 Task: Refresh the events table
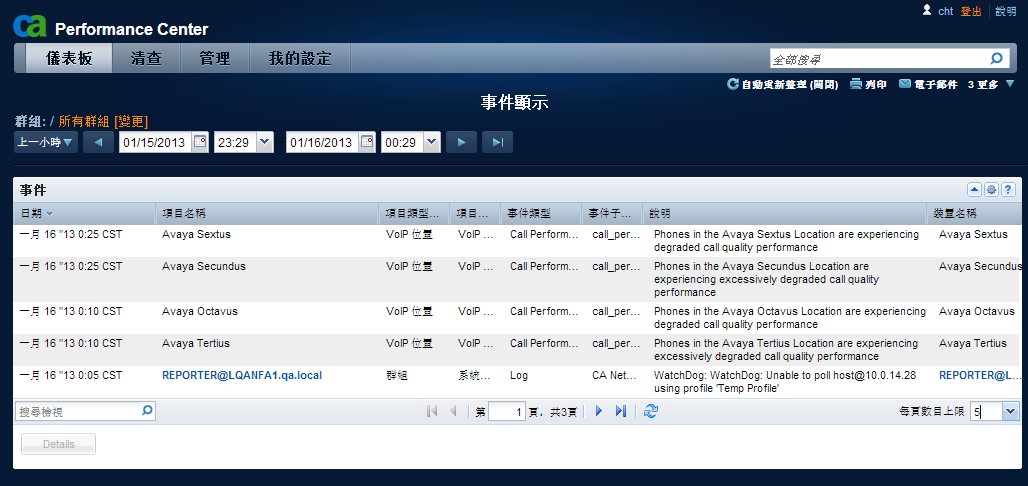(x=651, y=411)
